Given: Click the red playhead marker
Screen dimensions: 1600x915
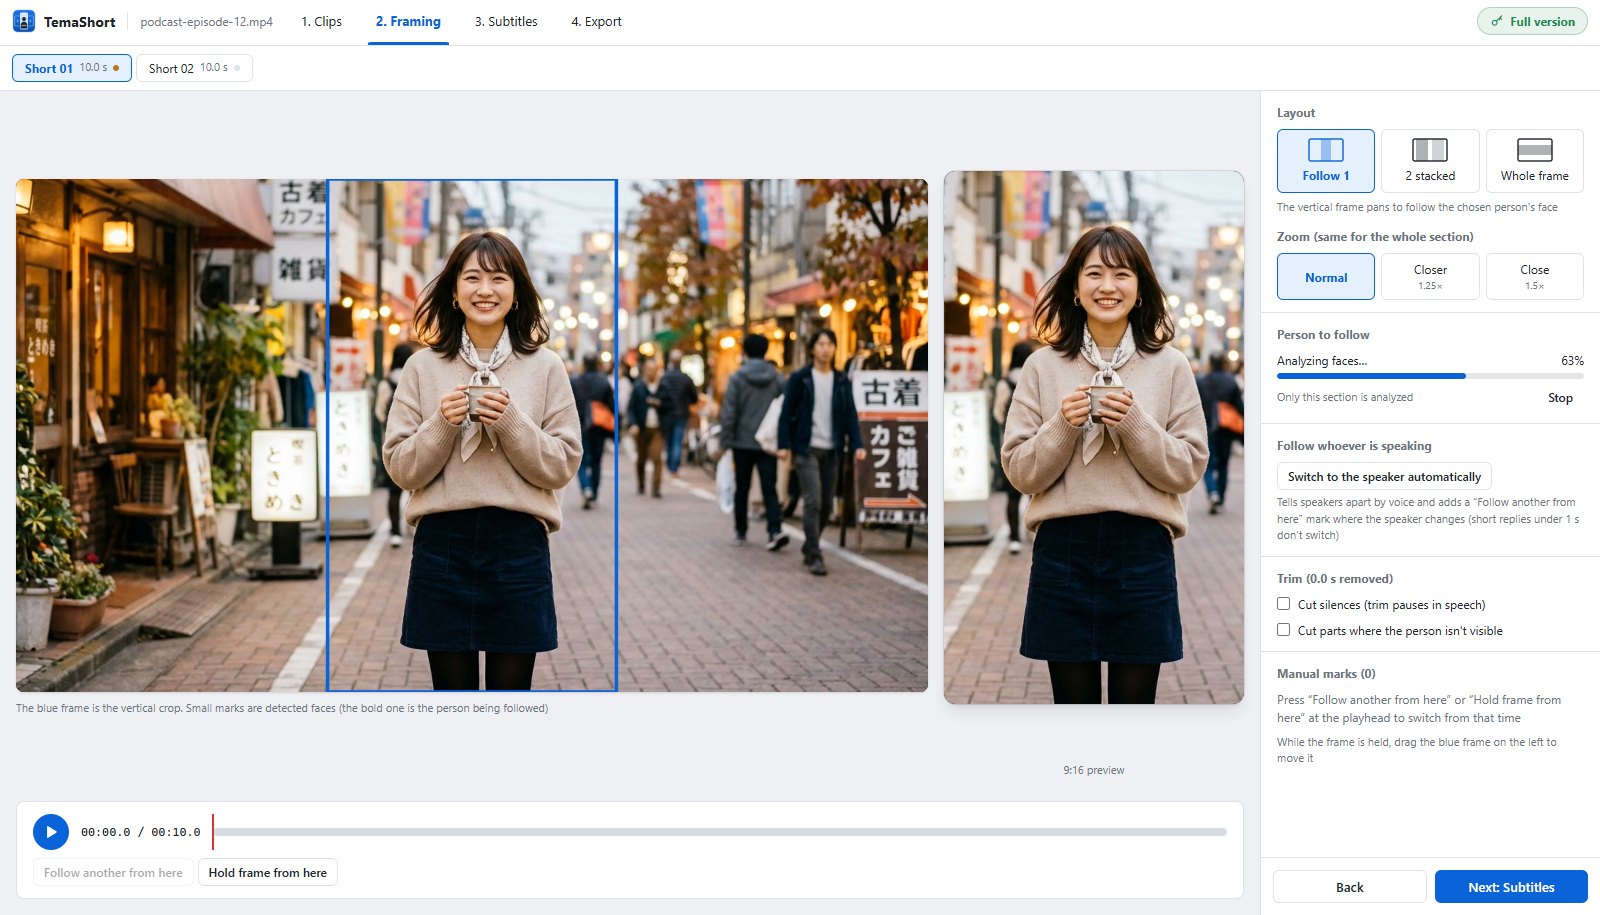Looking at the screenshot, I should tap(213, 832).
